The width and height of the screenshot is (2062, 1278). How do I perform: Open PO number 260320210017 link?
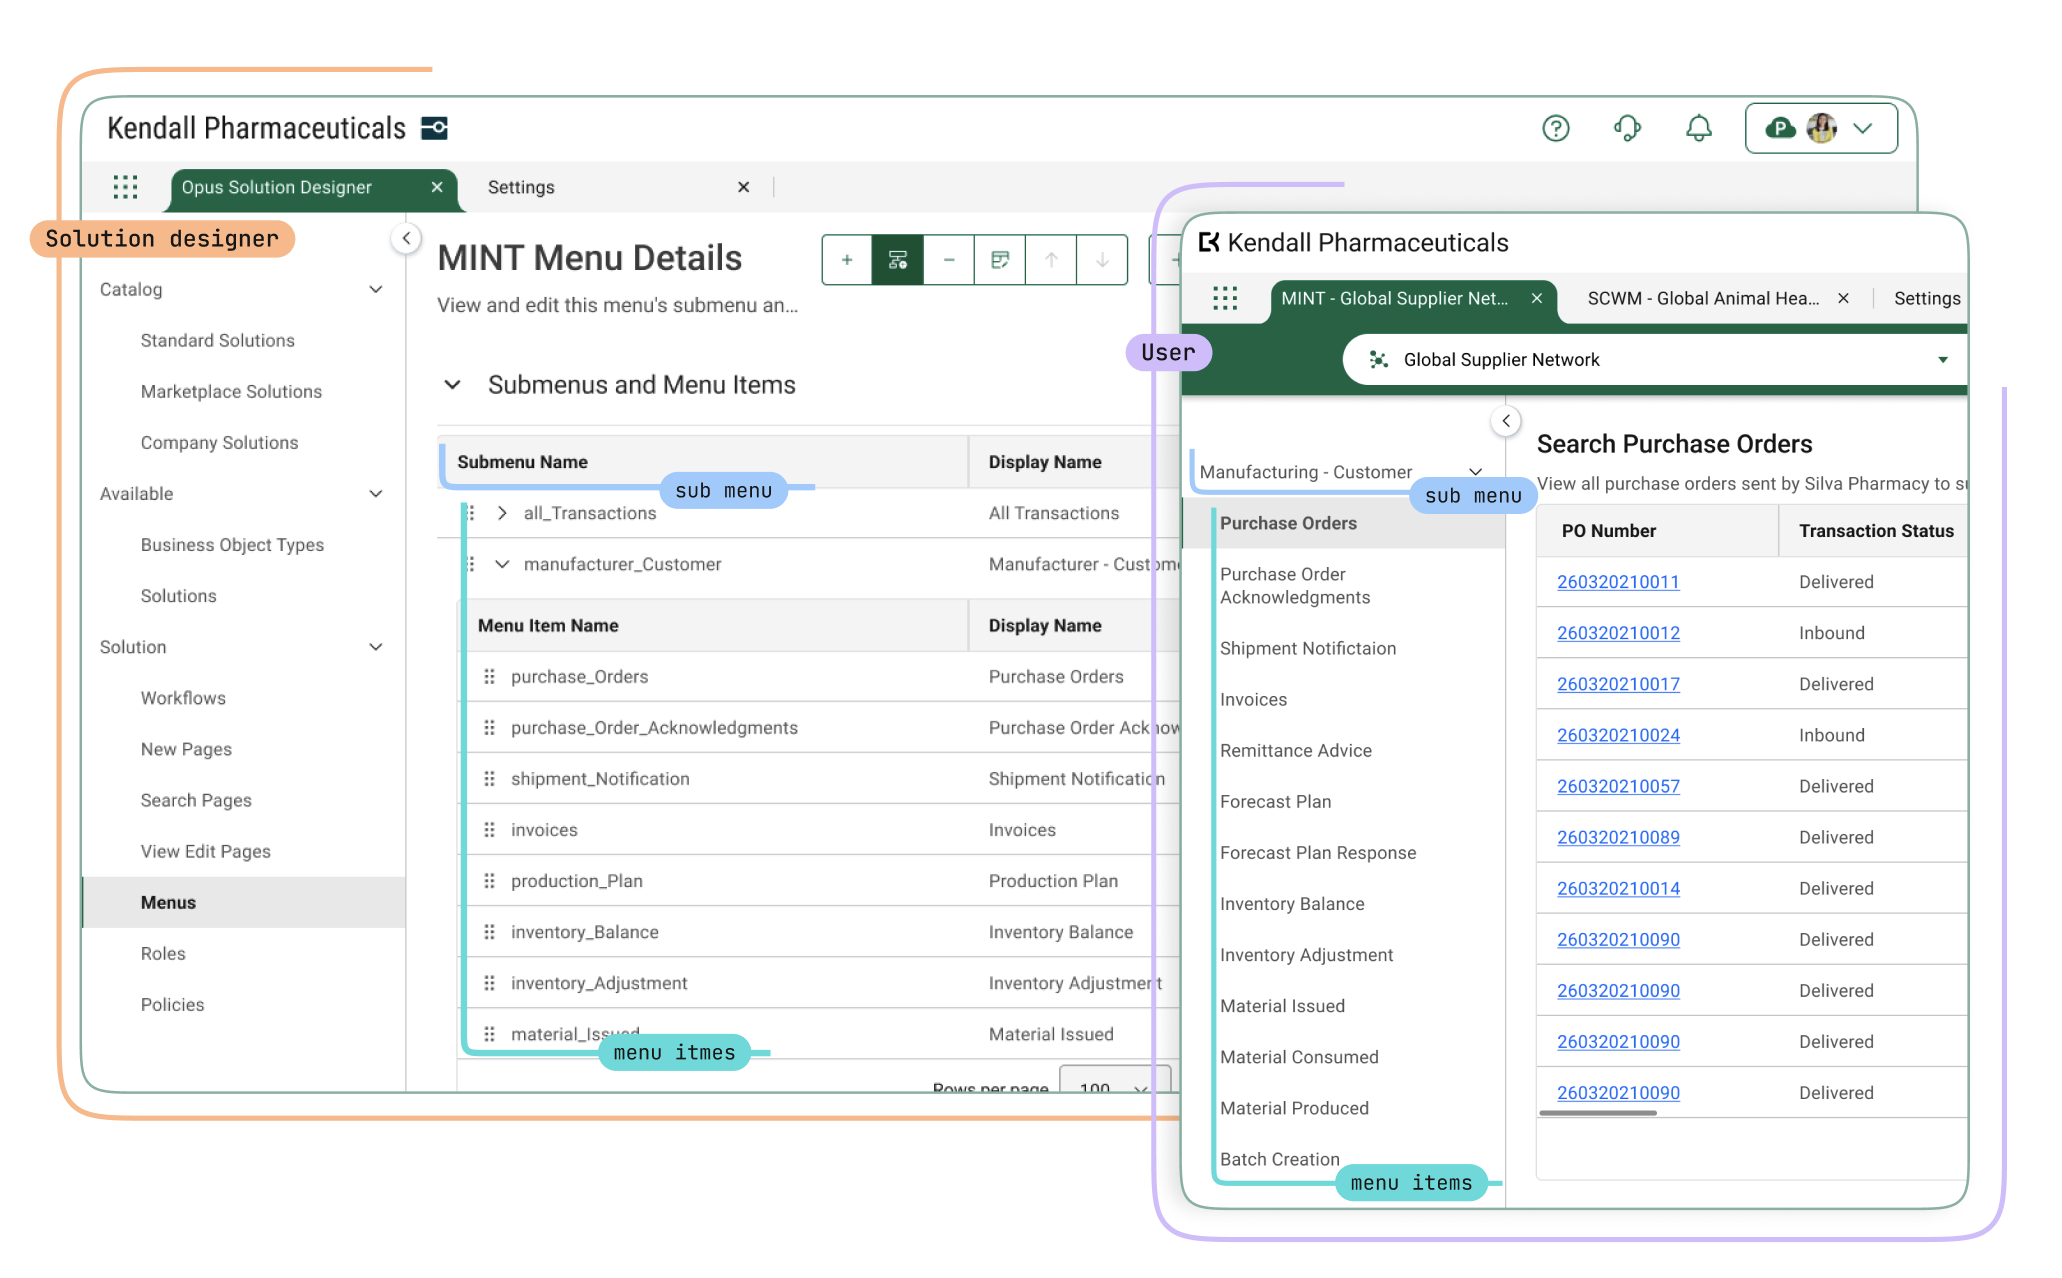[1617, 684]
